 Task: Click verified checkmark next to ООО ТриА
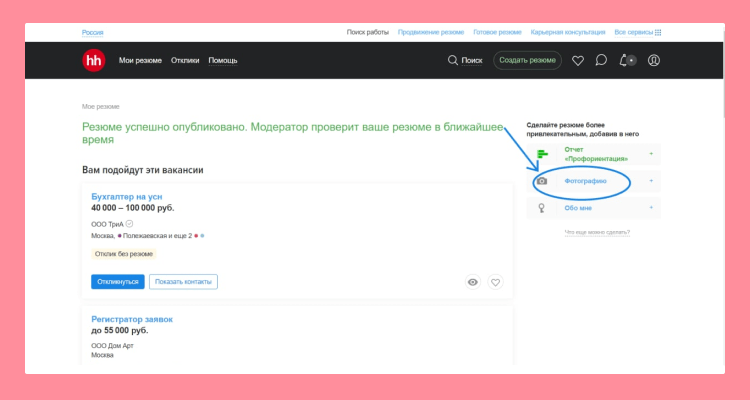[129, 223]
